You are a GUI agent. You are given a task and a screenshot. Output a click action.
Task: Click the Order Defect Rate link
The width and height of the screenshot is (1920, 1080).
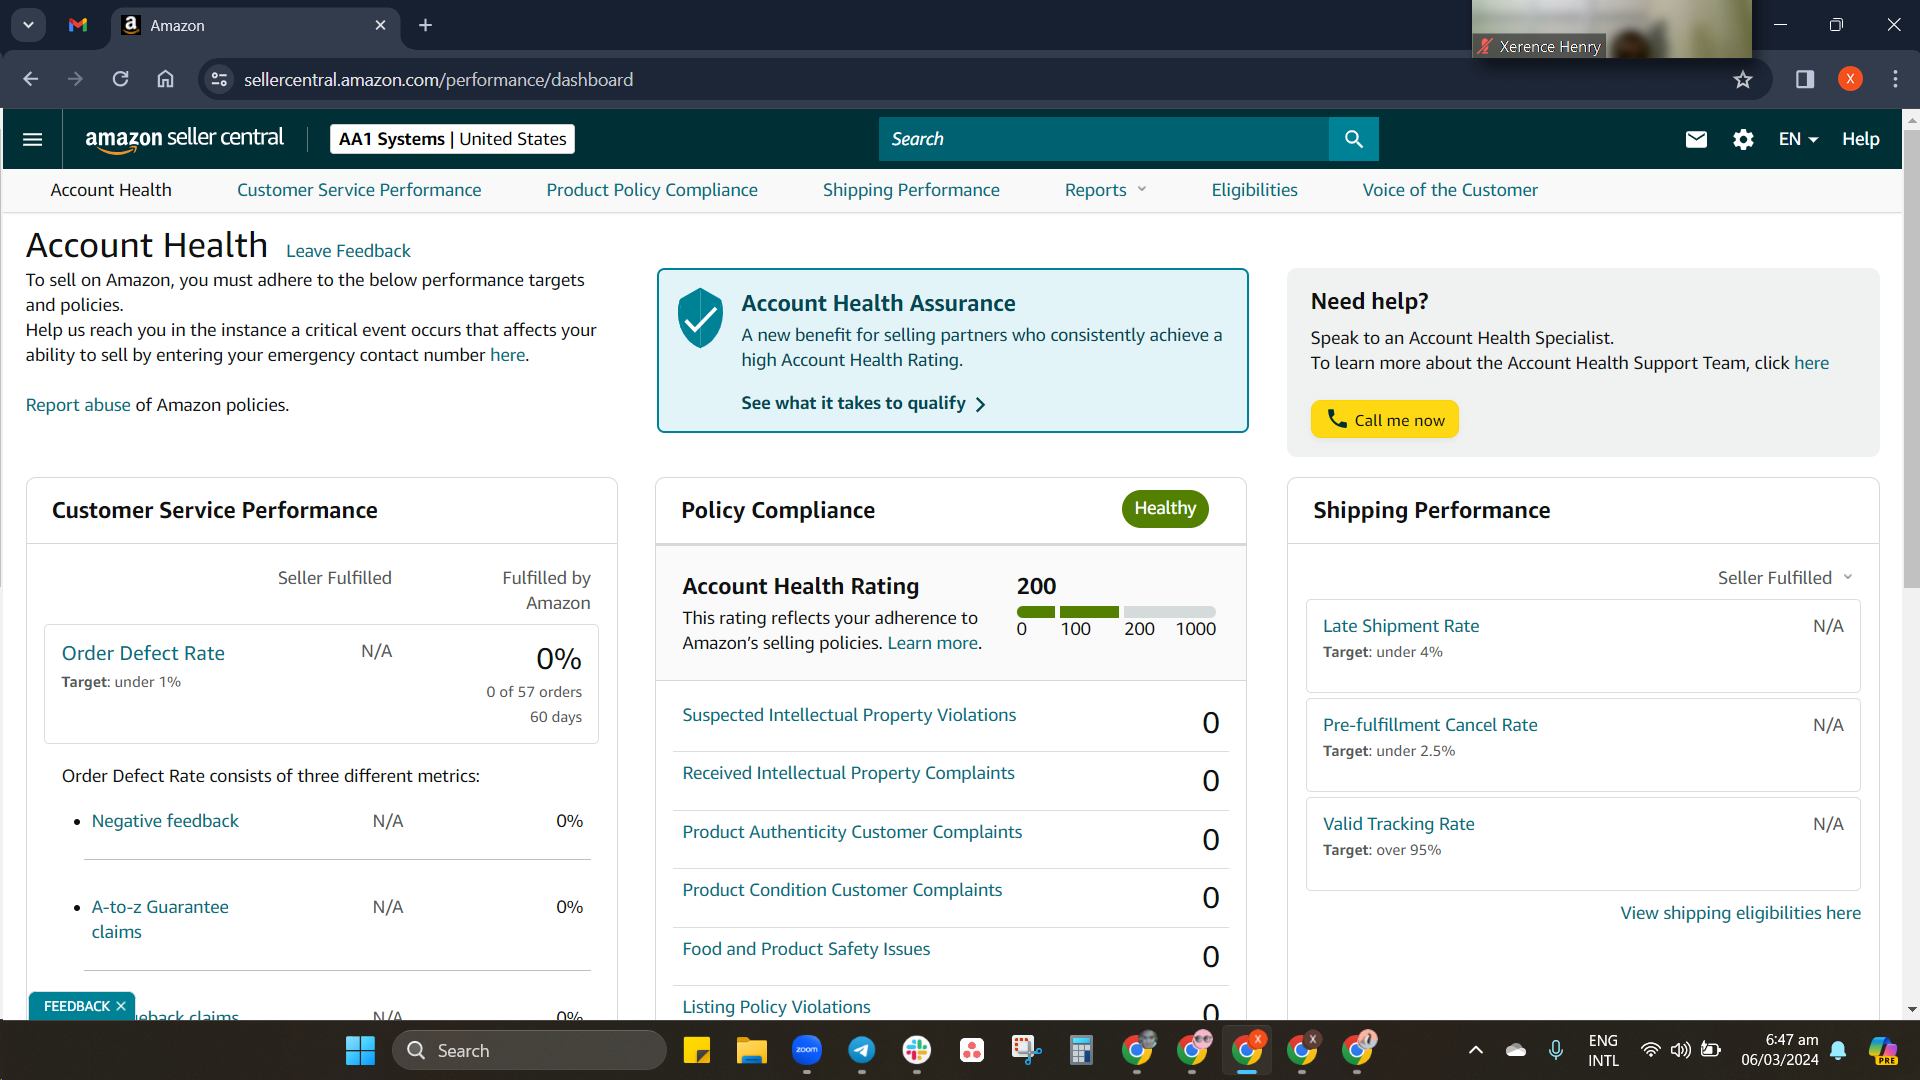[143, 653]
